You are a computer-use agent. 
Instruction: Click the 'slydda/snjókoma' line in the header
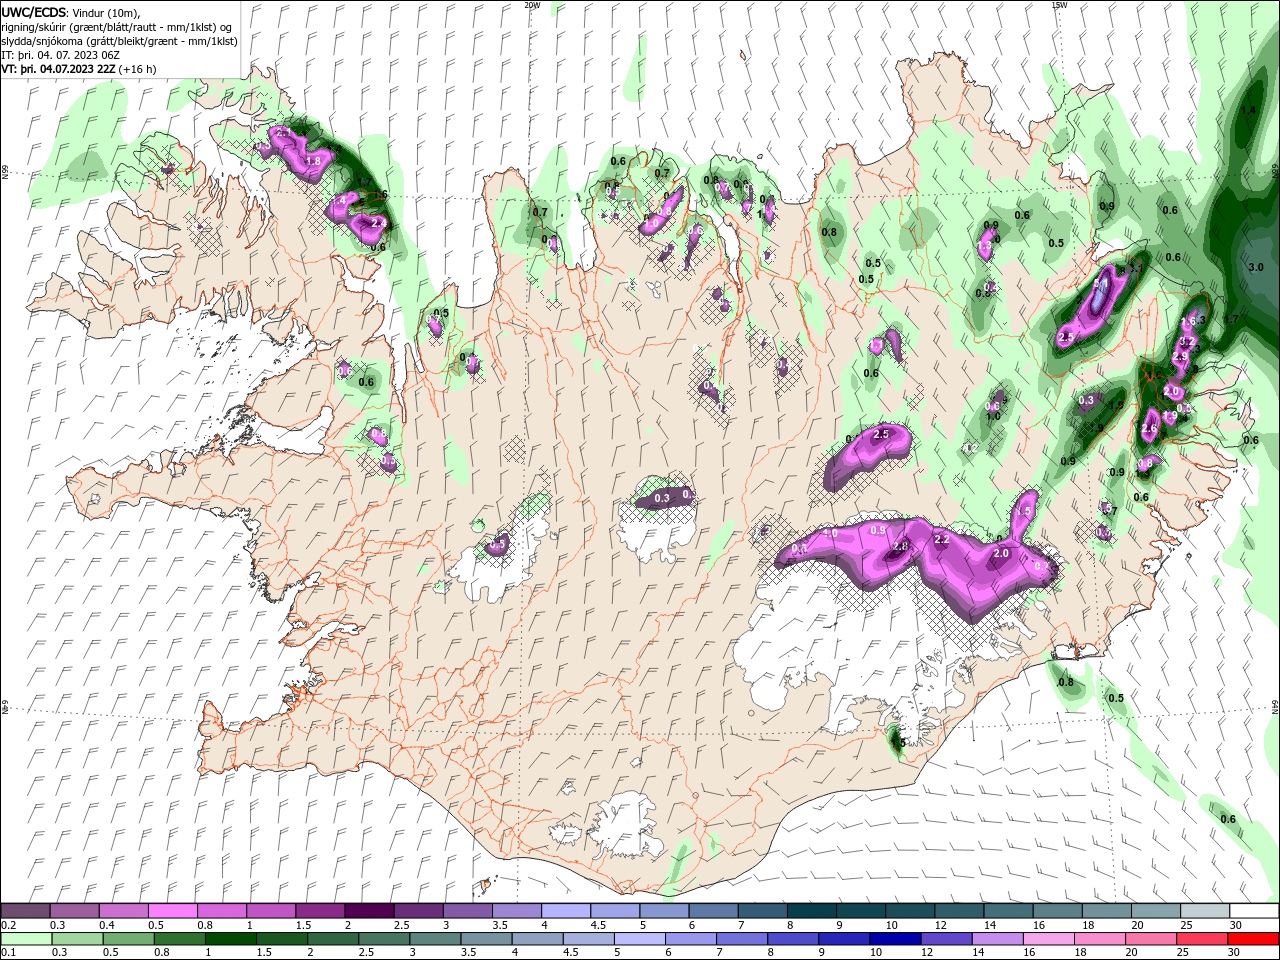click(118, 41)
